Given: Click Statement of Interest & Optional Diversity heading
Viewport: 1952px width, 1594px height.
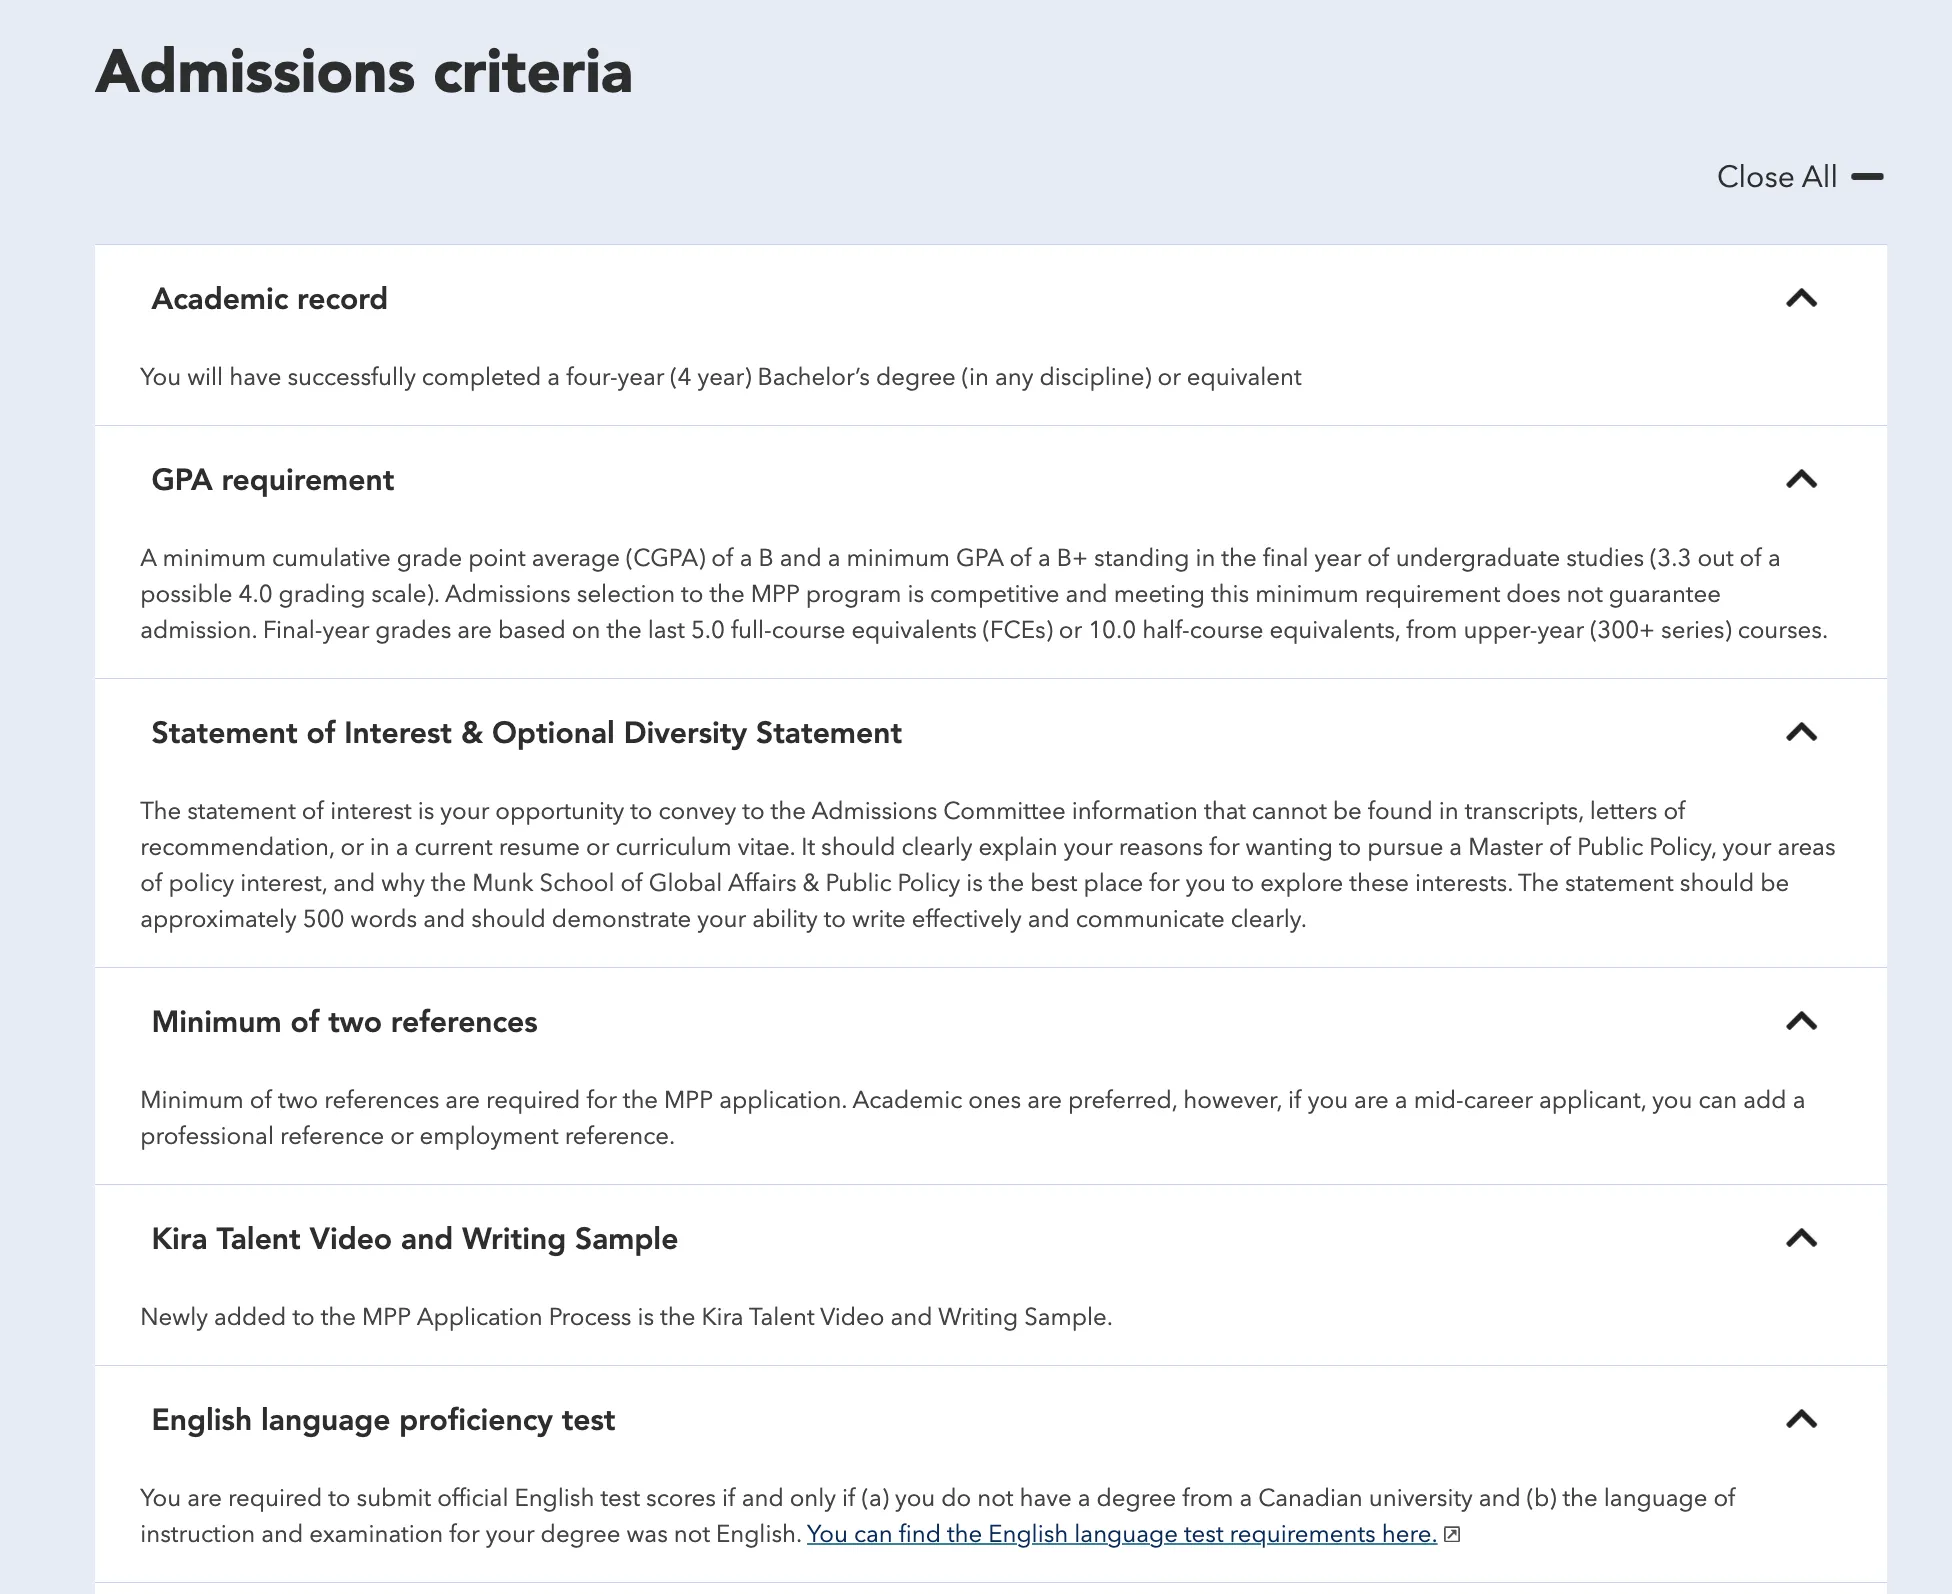Looking at the screenshot, I should tap(526, 733).
